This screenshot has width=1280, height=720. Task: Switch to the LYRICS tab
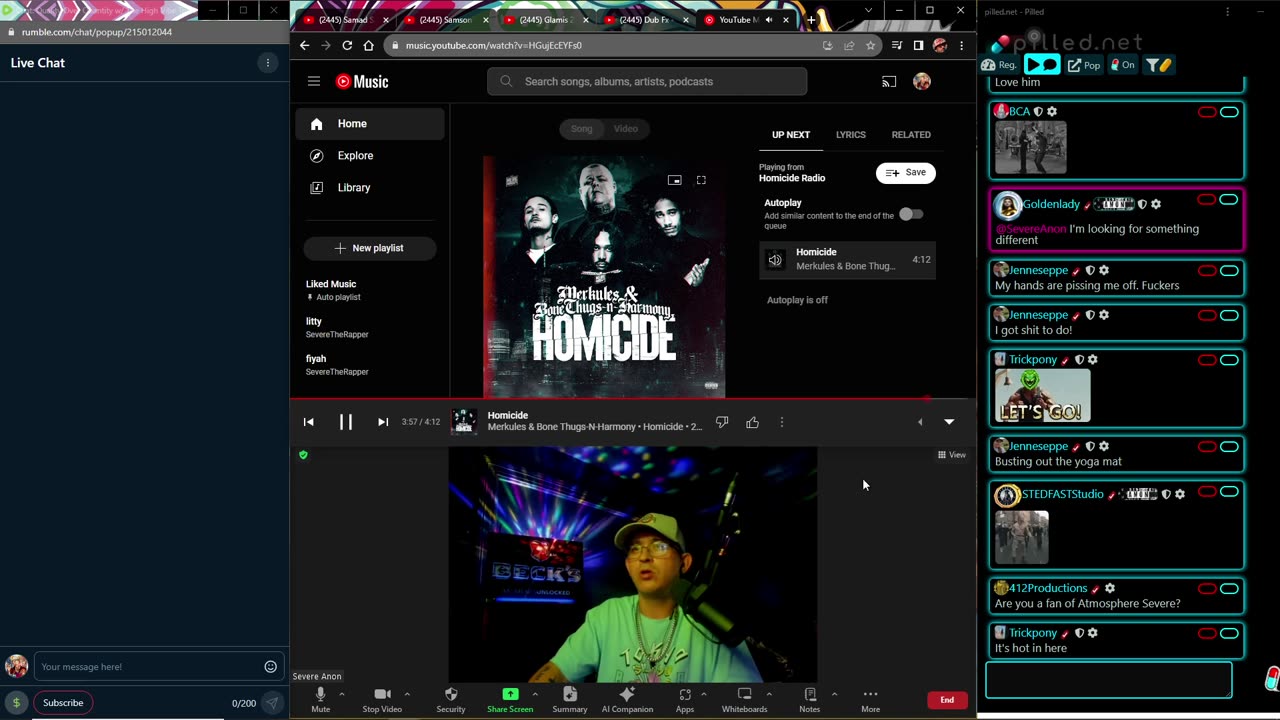pos(851,134)
